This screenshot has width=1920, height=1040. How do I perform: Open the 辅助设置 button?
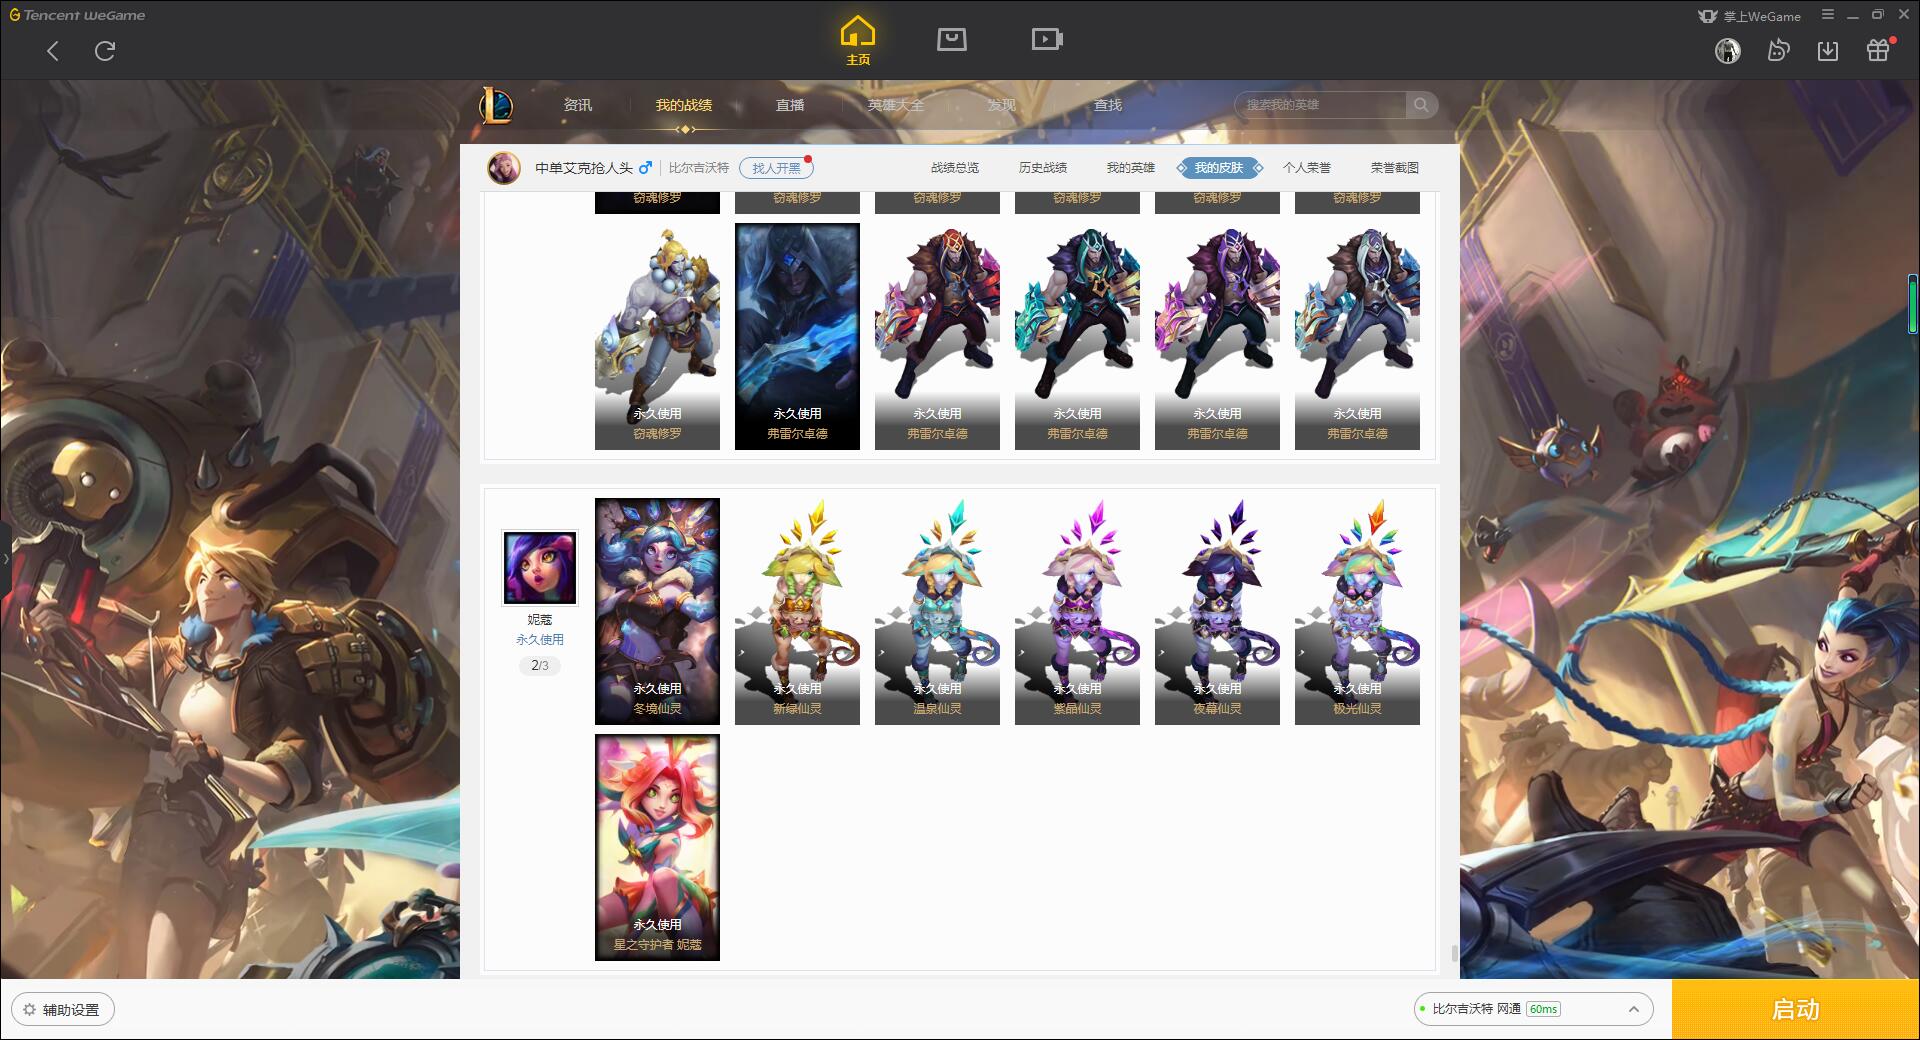click(x=63, y=1010)
